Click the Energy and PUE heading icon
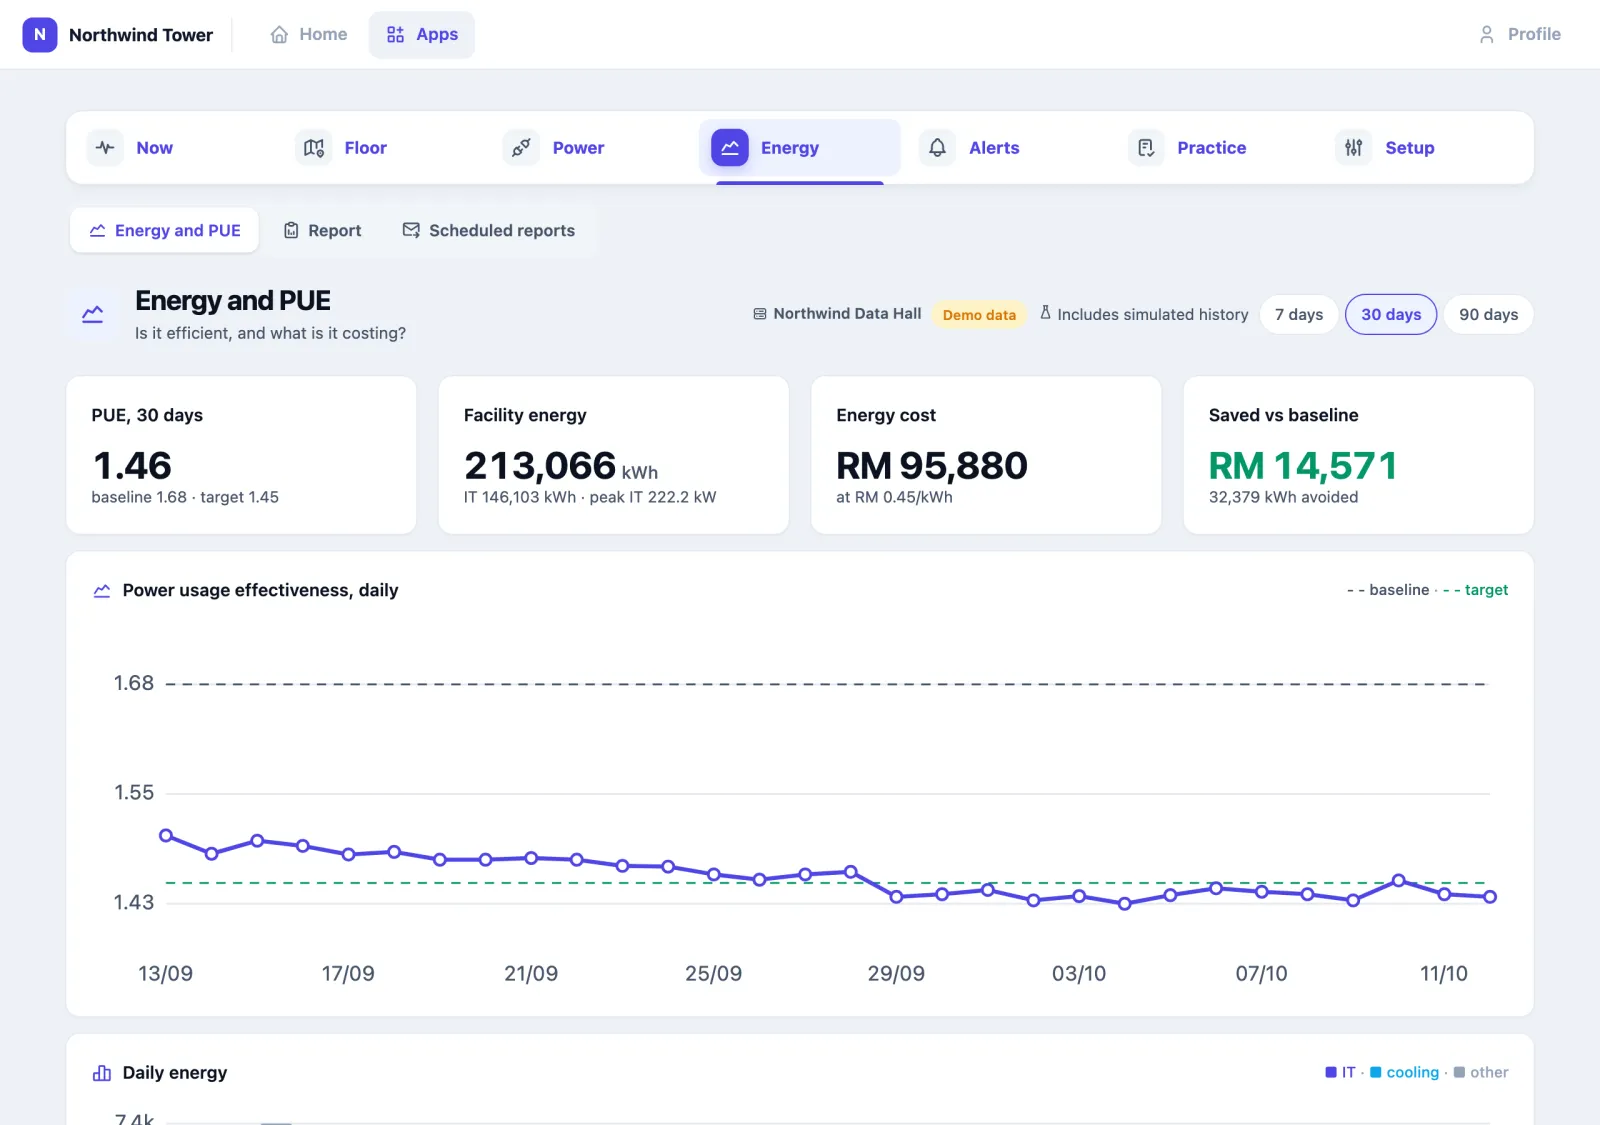The height and width of the screenshot is (1125, 1600). 93,315
